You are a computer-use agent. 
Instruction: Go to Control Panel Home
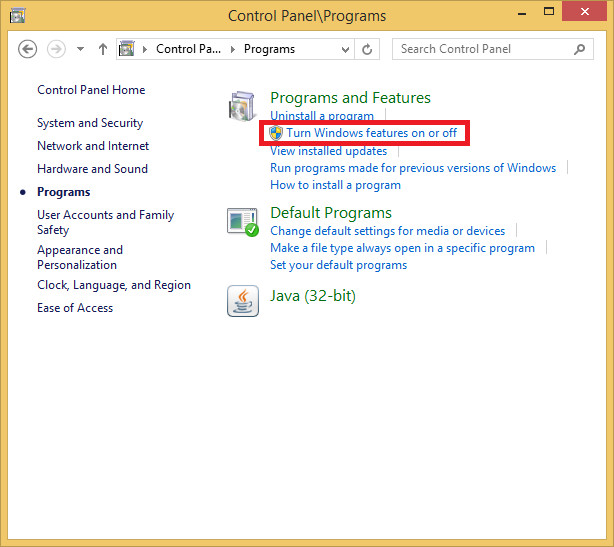[91, 90]
